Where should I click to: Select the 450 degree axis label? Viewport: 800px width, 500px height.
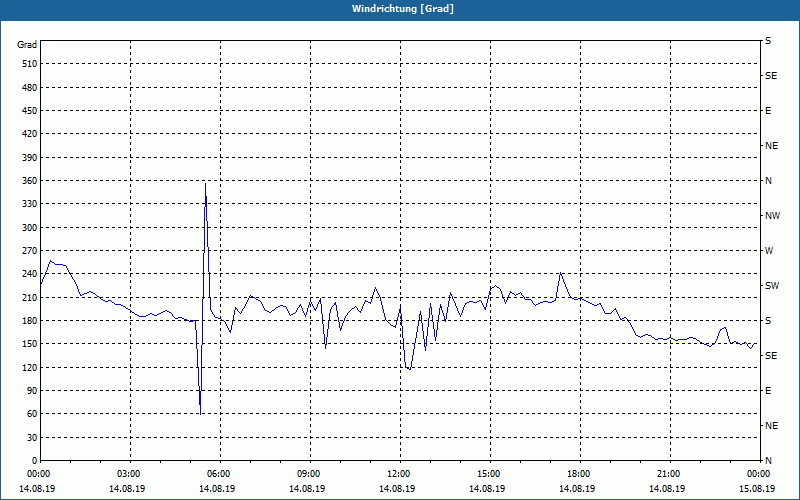(30, 111)
